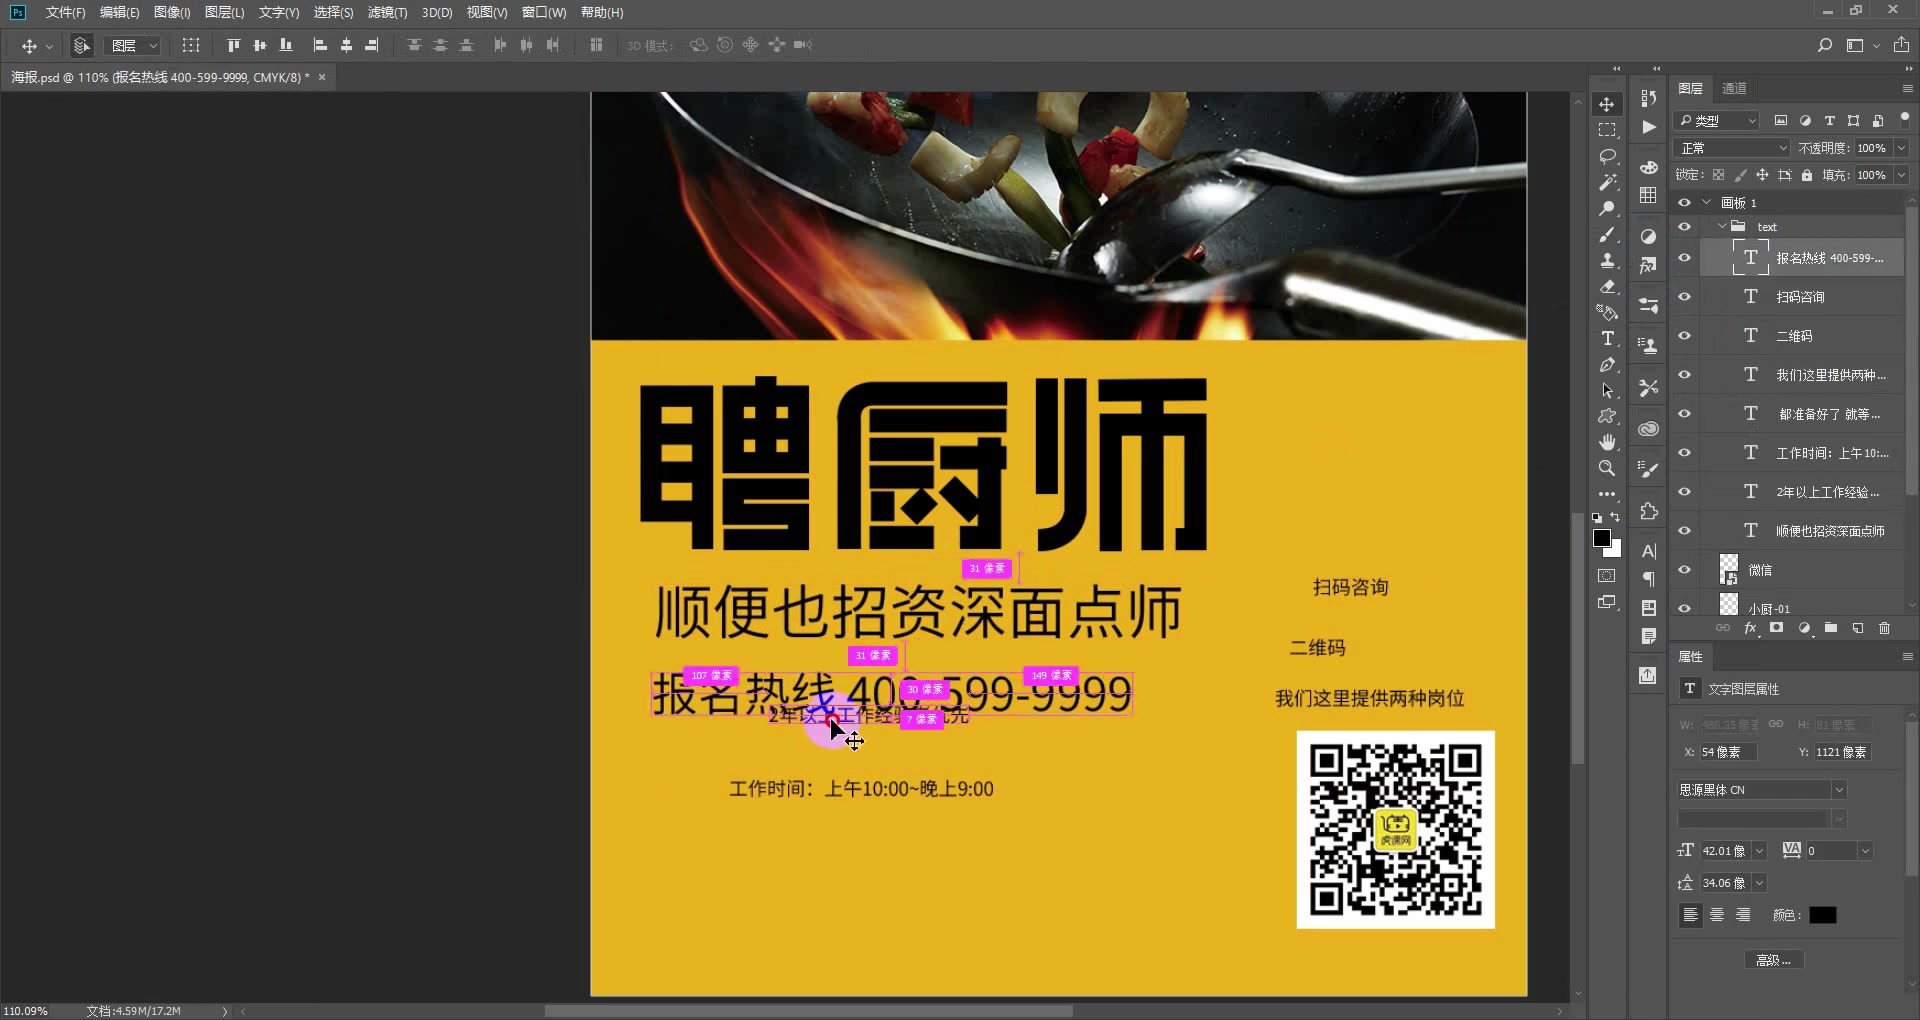Link width and height in Properties panel
This screenshot has width=1920, height=1020.
click(1777, 725)
